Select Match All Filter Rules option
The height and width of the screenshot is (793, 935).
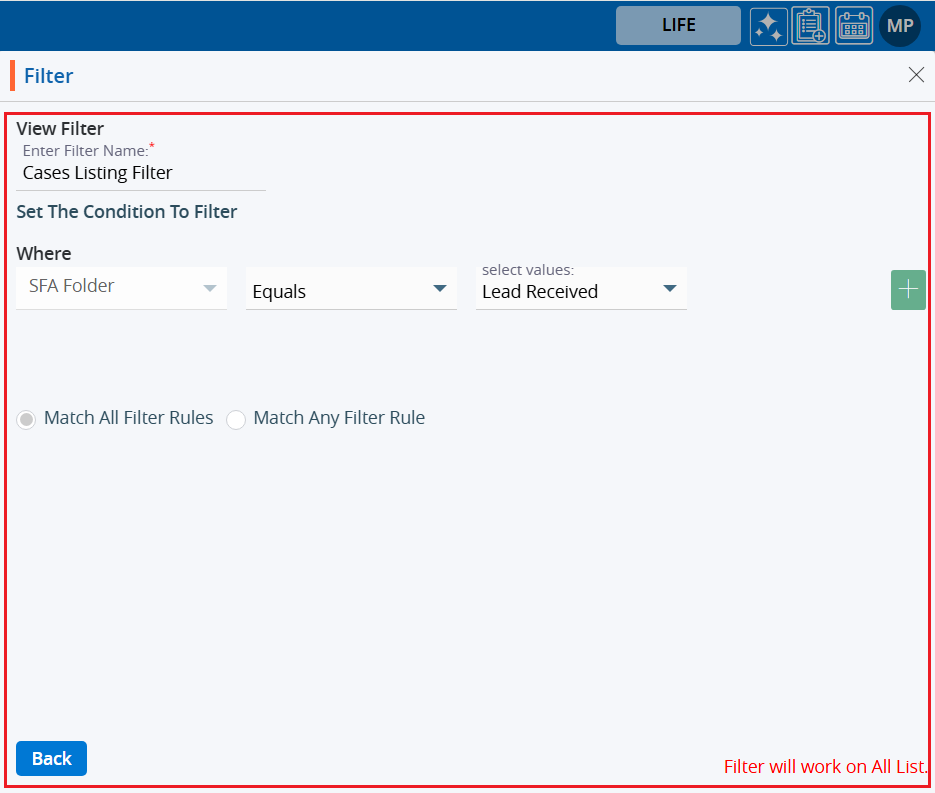pyautogui.click(x=27, y=419)
